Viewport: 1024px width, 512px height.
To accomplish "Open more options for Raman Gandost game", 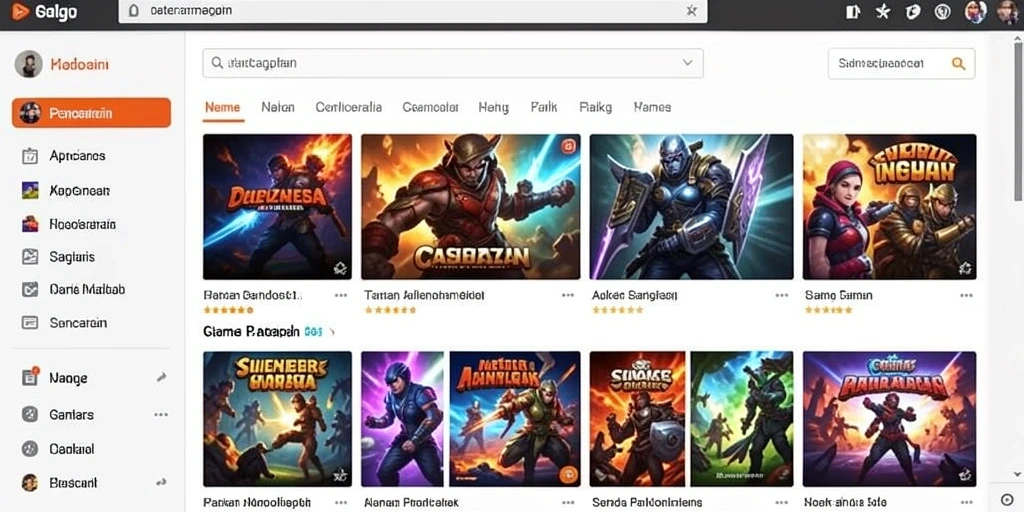I will coord(341,295).
